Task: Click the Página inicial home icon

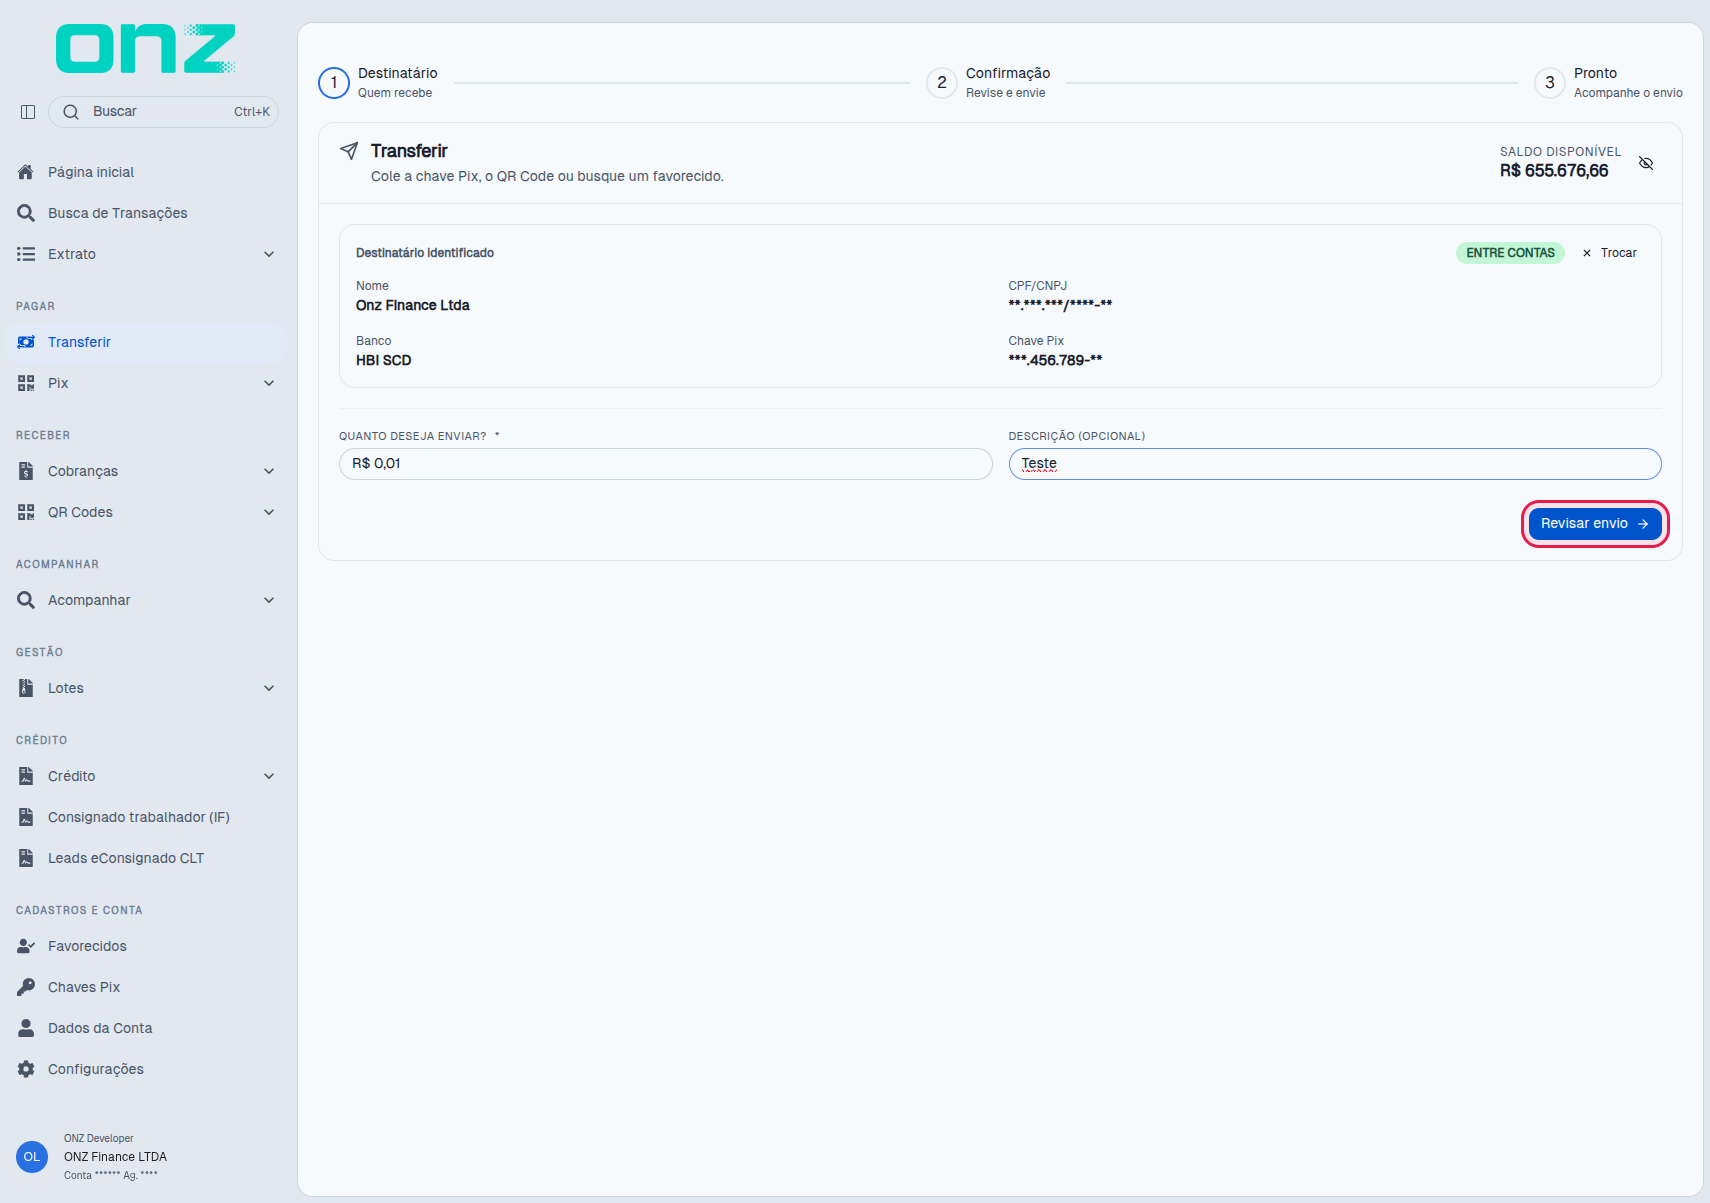Action: [x=26, y=172]
